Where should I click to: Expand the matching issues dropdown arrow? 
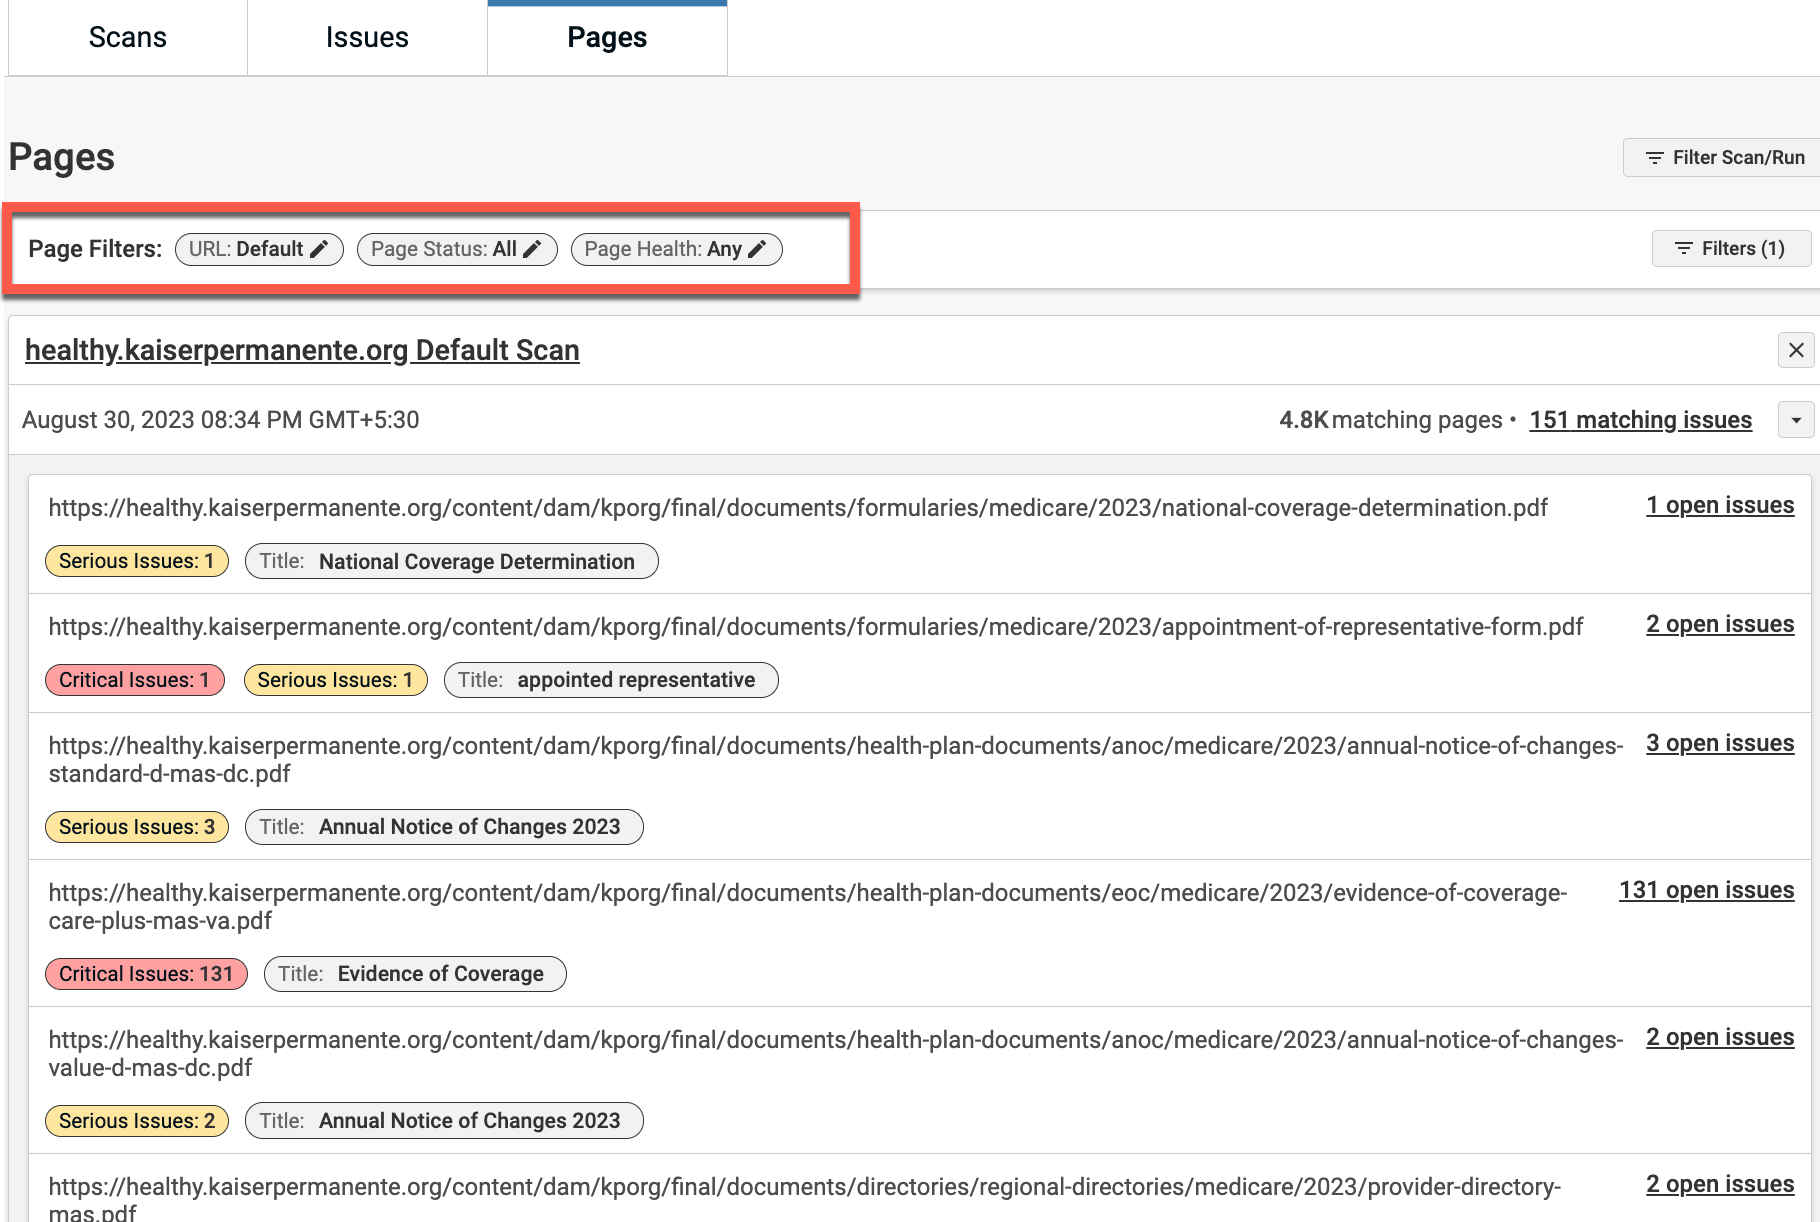click(1796, 420)
